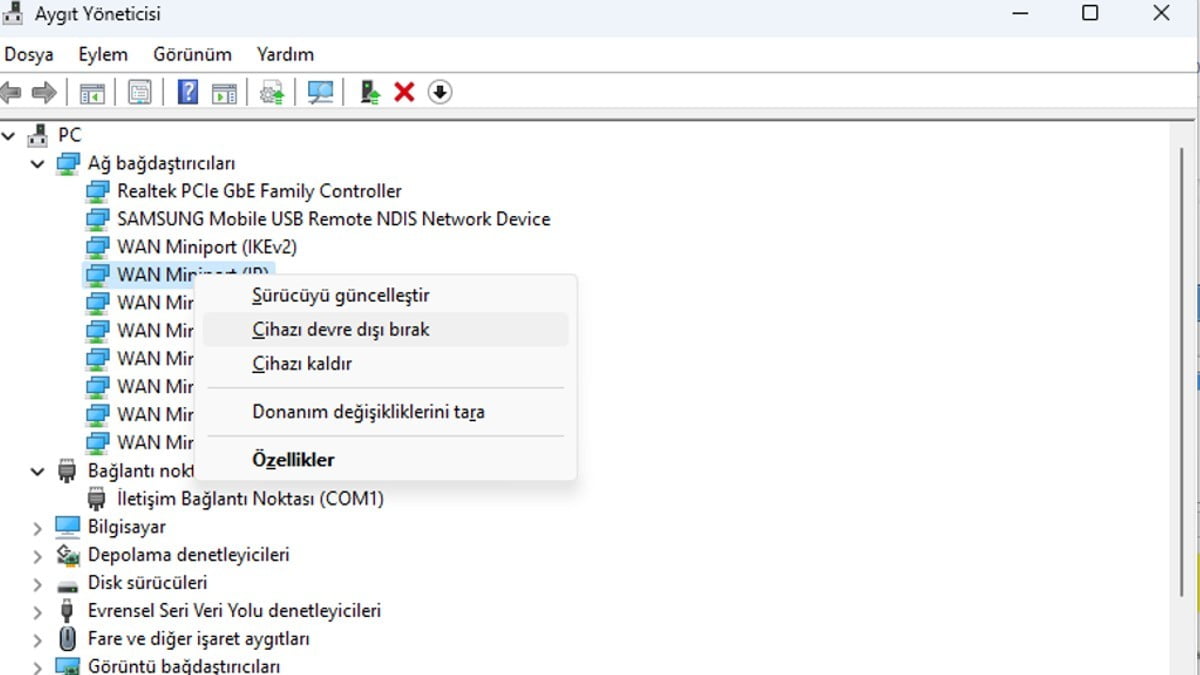Click the update driver software toolbar icon
1200x675 pixels.
pyautogui.click(x=271, y=93)
